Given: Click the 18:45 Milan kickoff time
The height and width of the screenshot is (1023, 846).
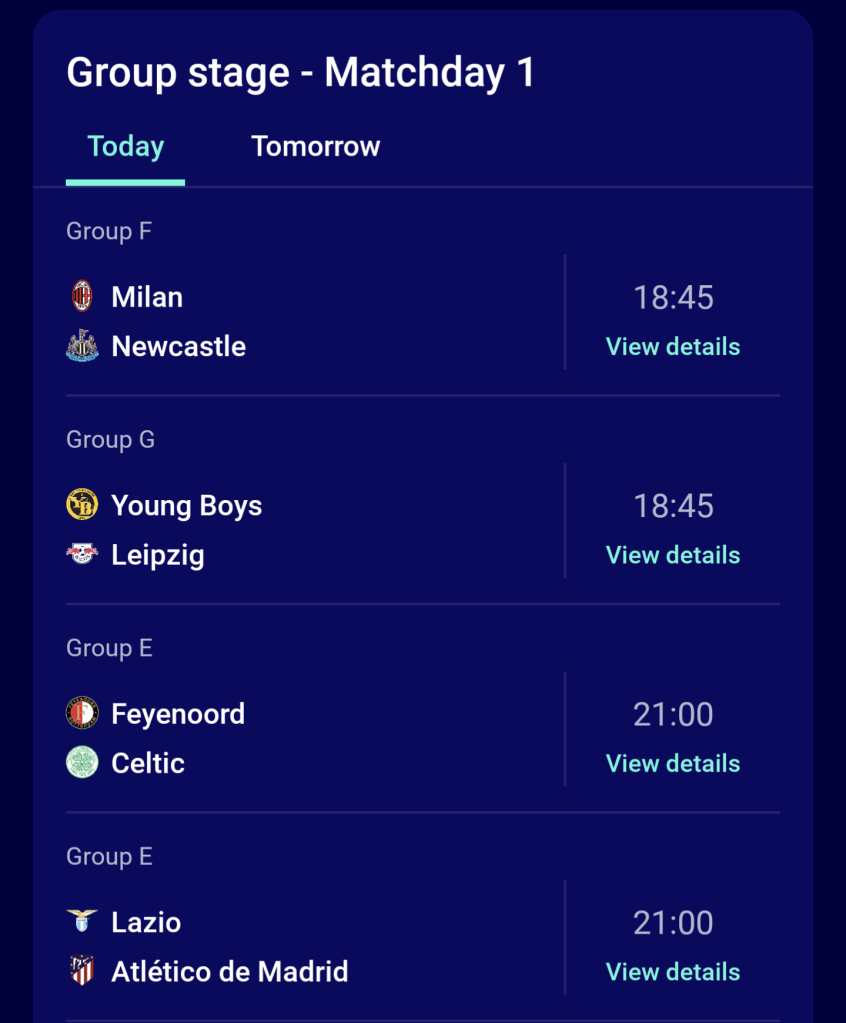Looking at the screenshot, I should 673,297.
